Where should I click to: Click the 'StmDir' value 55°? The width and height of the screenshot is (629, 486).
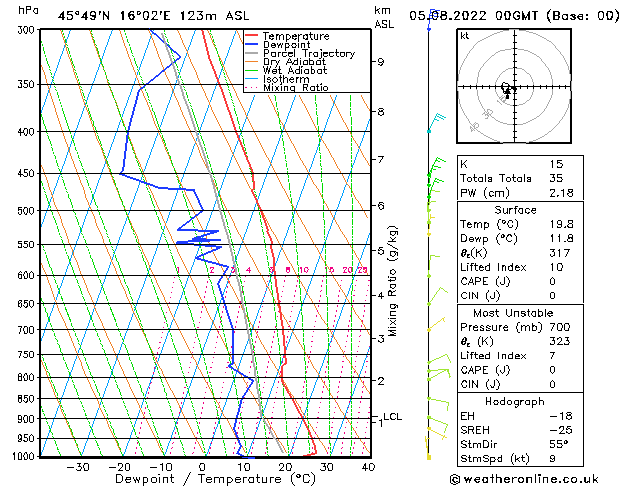[x=559, y=444]
